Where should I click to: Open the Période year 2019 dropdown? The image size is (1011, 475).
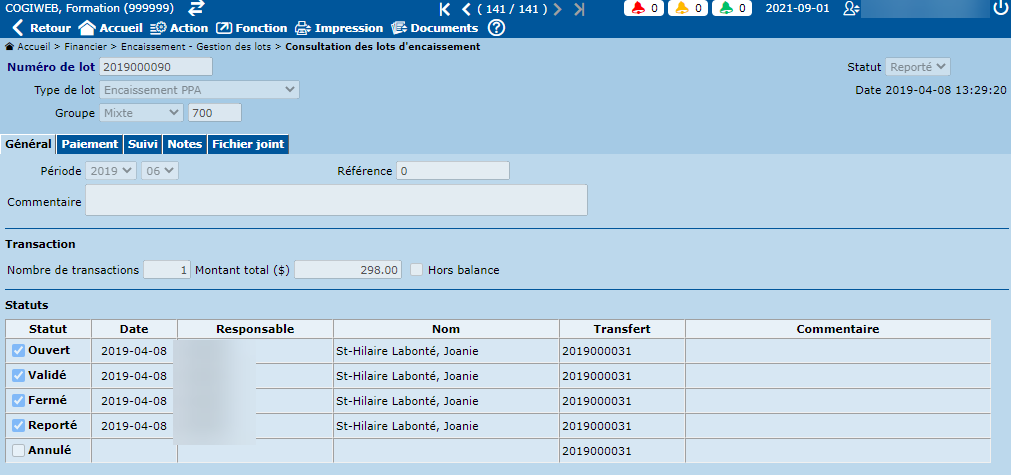(x=111, y=171)
